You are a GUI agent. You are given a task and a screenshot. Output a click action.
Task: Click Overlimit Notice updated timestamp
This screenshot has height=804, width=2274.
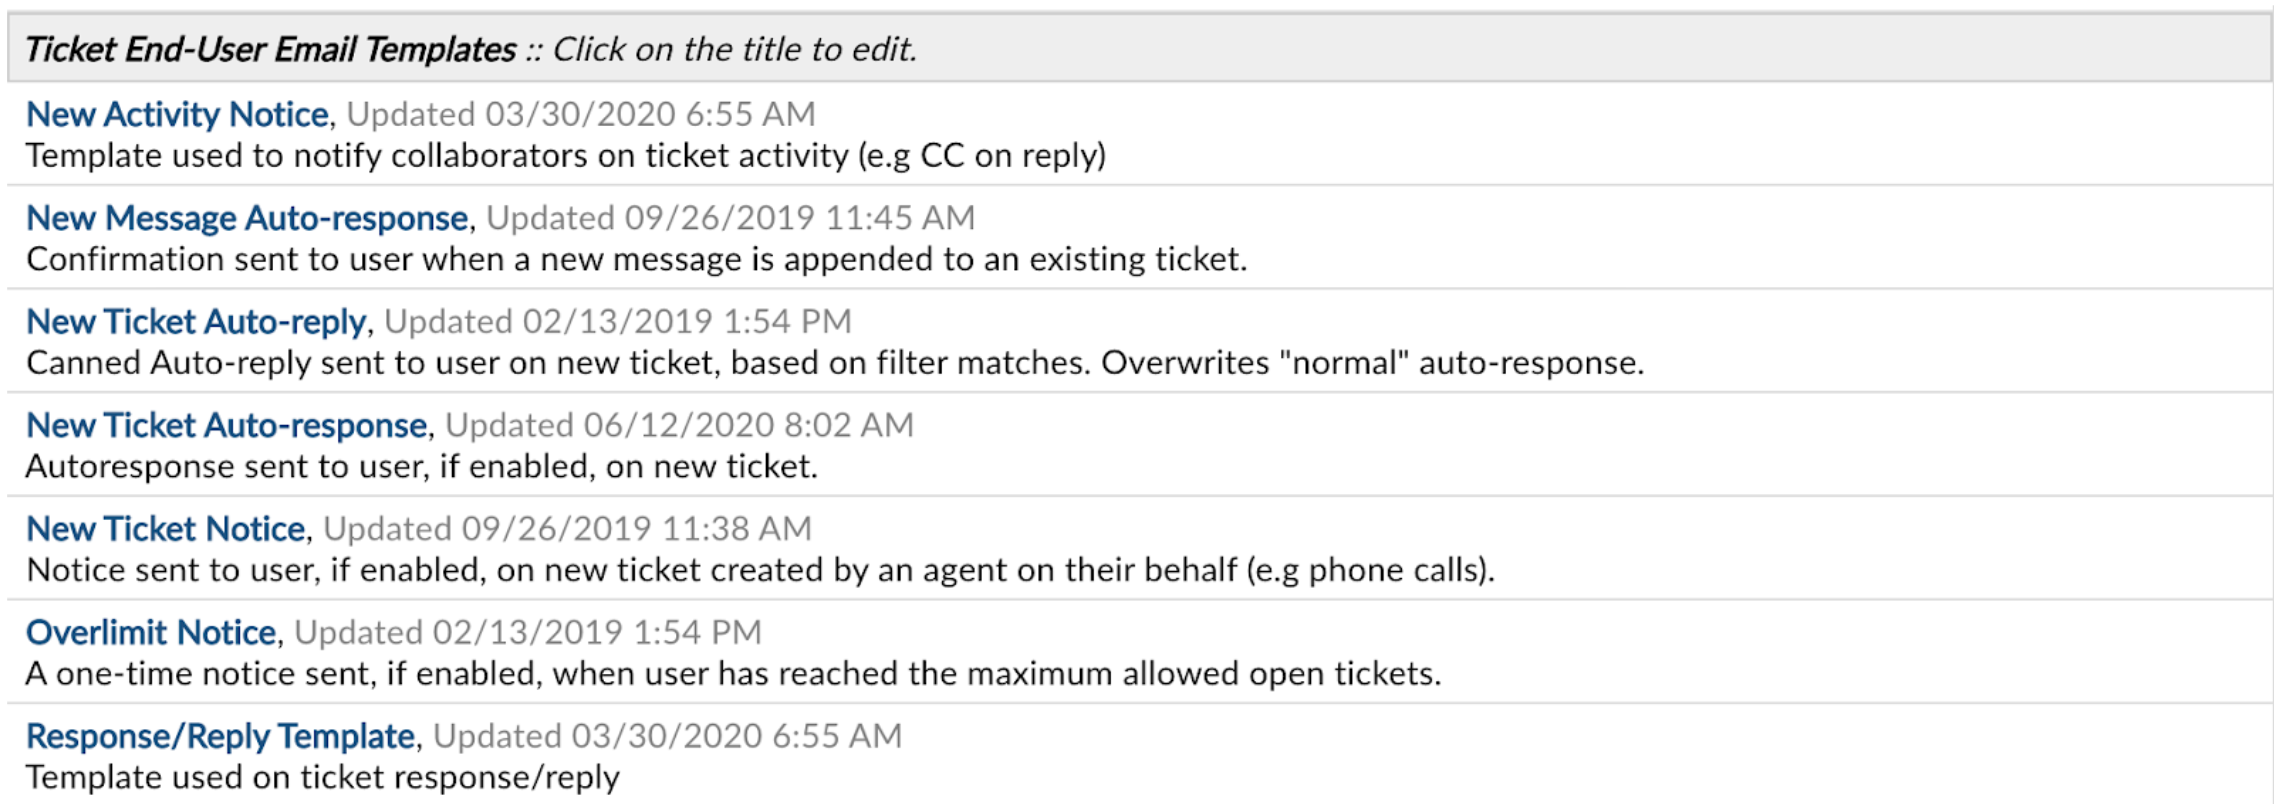pos(525,633)
